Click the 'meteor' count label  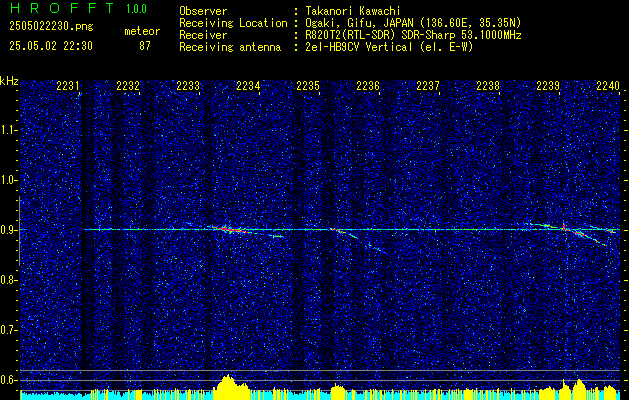142,31
